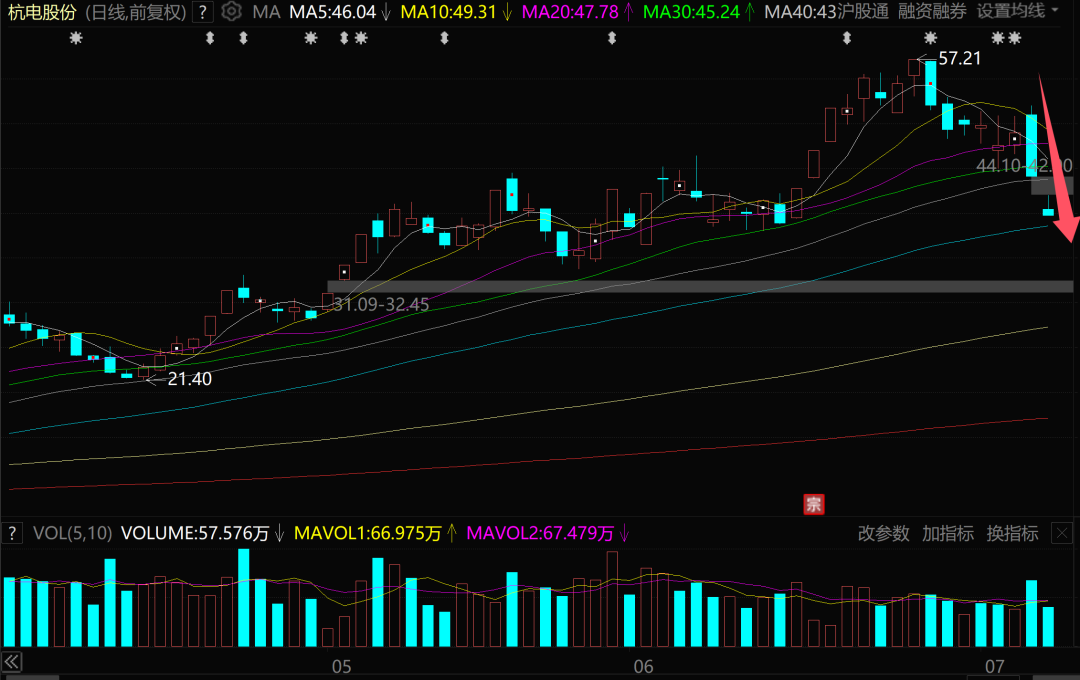Click 换指标 to switch indicator

click(1012, 533)
